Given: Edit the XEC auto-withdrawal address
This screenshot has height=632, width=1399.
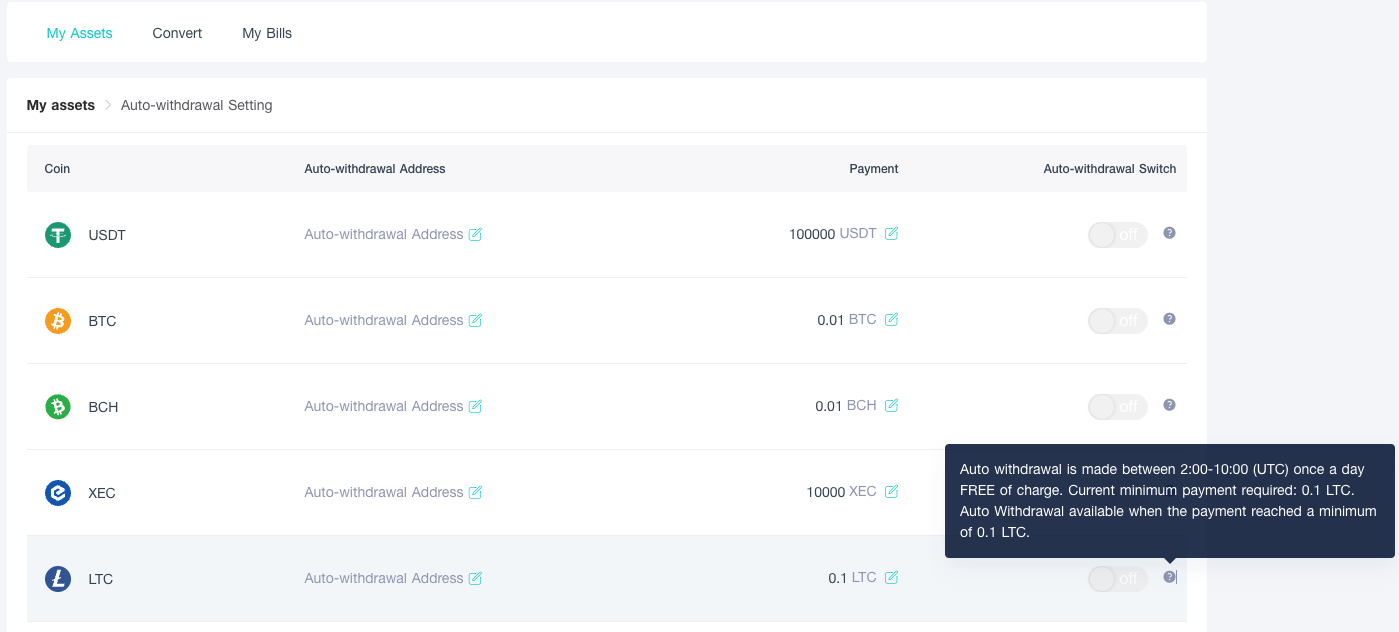Looking at the screenshot, I should click(x=475, y=493).
